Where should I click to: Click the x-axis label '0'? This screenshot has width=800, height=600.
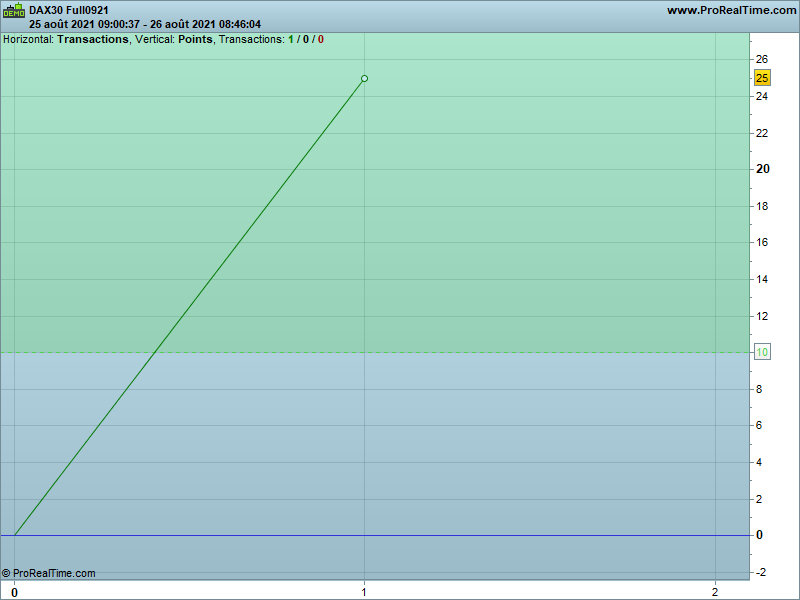(x=14, y=592)
